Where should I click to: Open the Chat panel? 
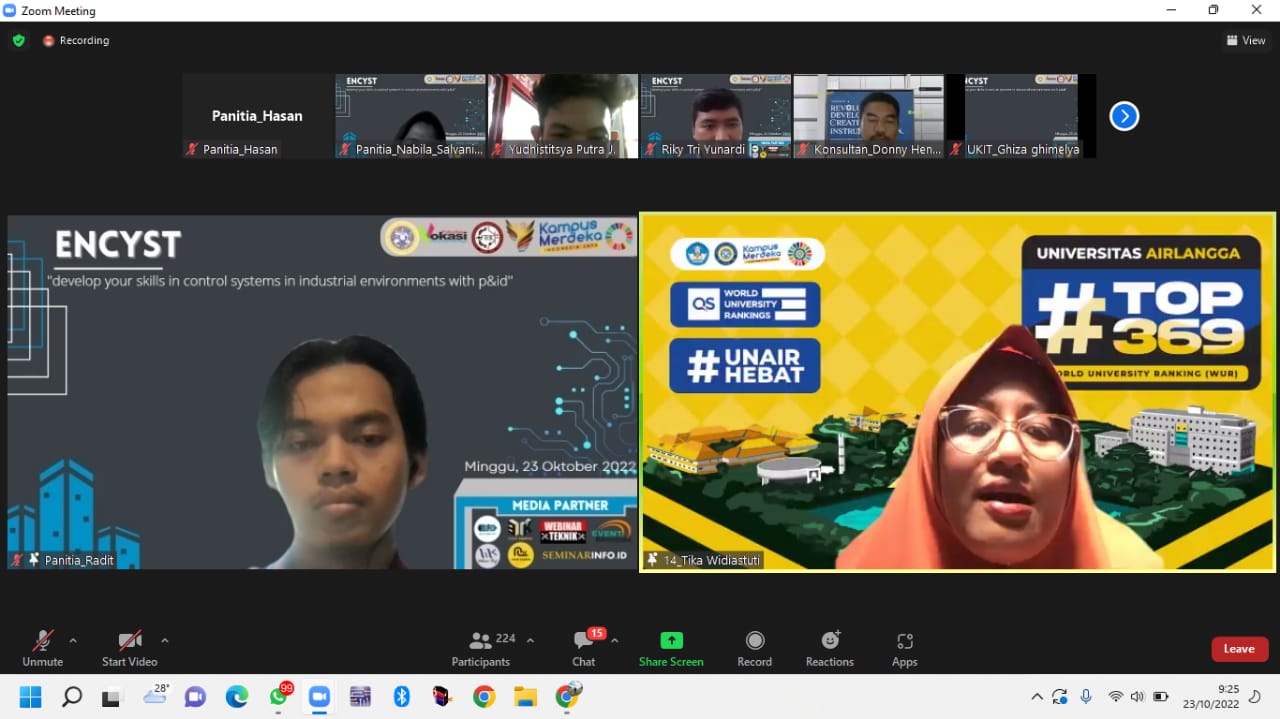pyautogui.click(x=584, y=648)
